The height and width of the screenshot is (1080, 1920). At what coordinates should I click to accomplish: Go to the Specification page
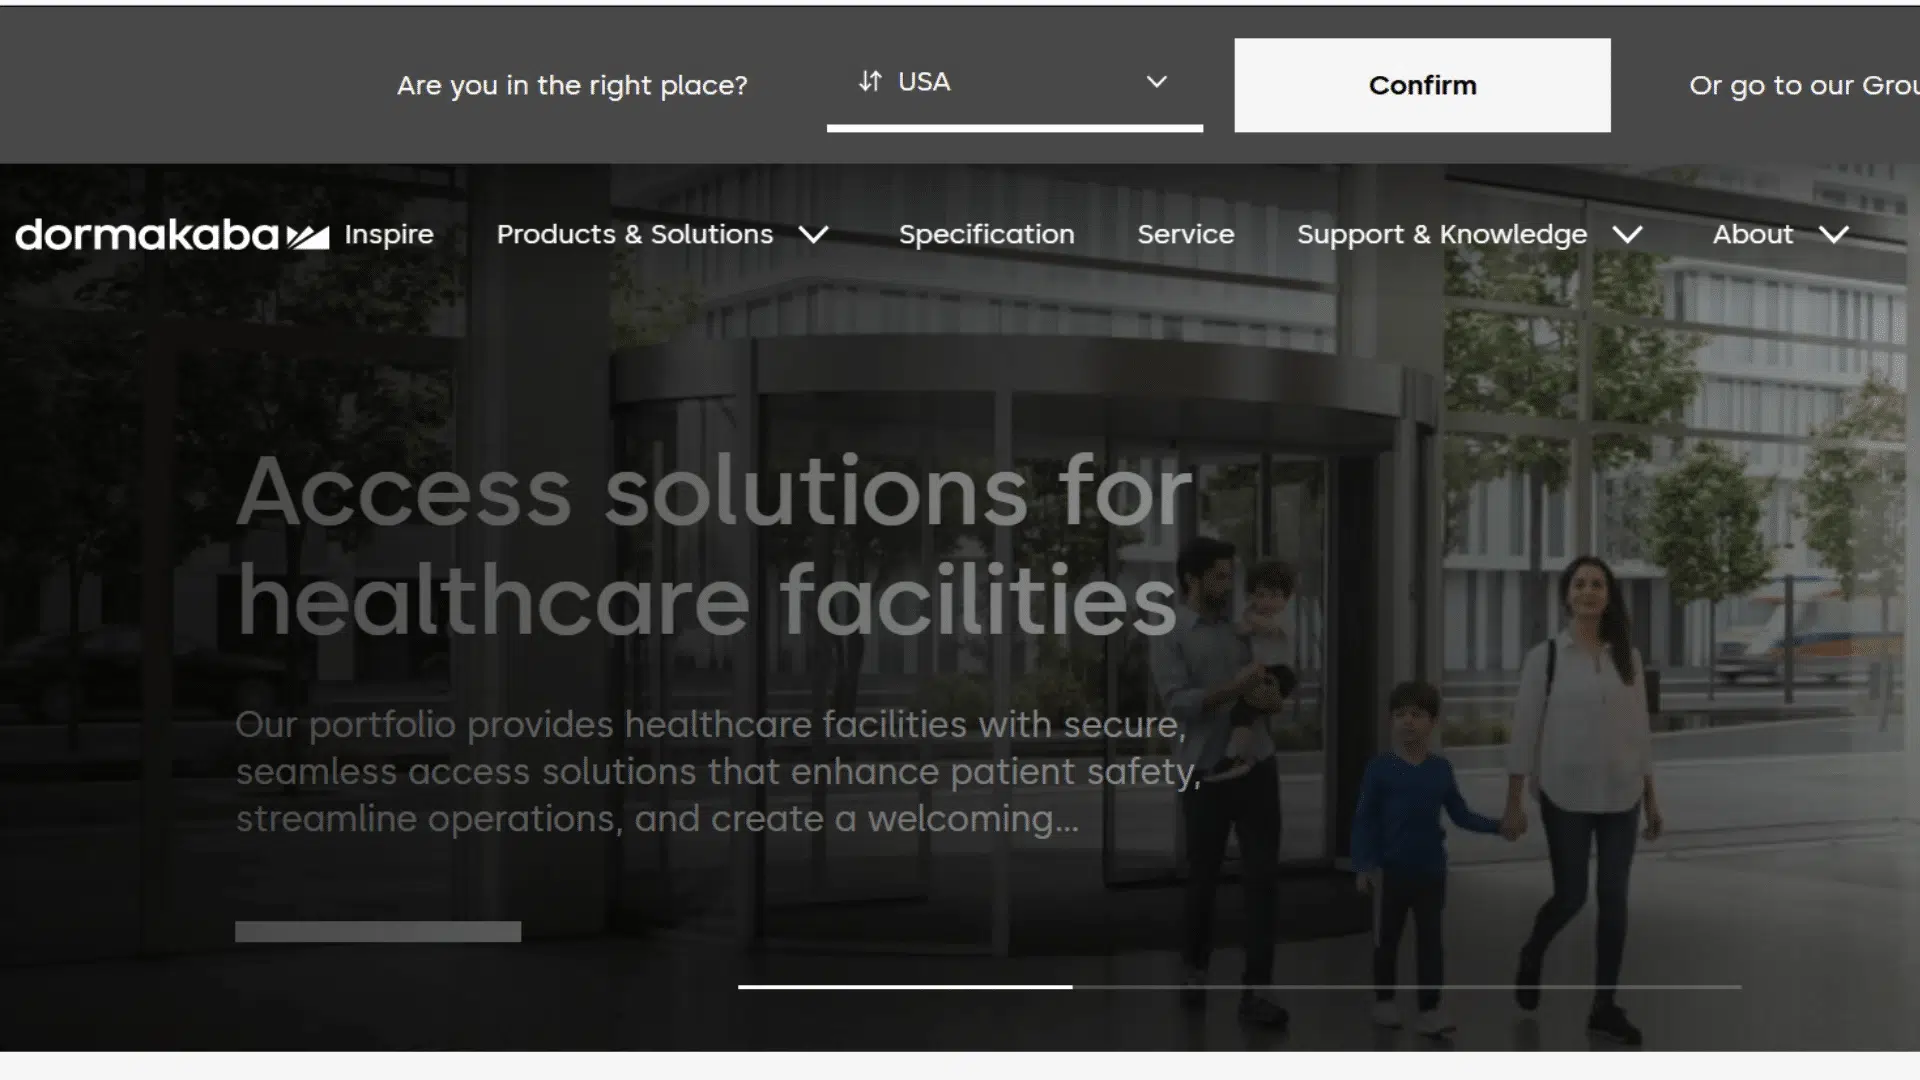(x=986, y=234)
